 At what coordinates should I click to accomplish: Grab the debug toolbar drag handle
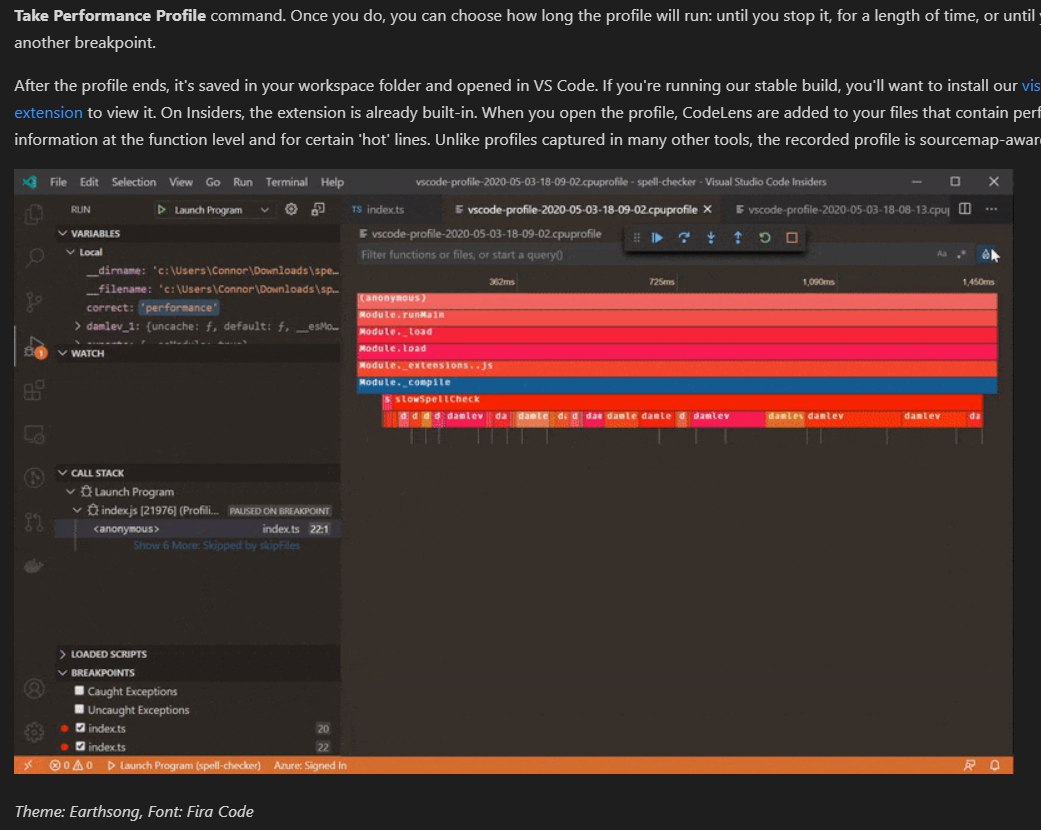point(637,238)
